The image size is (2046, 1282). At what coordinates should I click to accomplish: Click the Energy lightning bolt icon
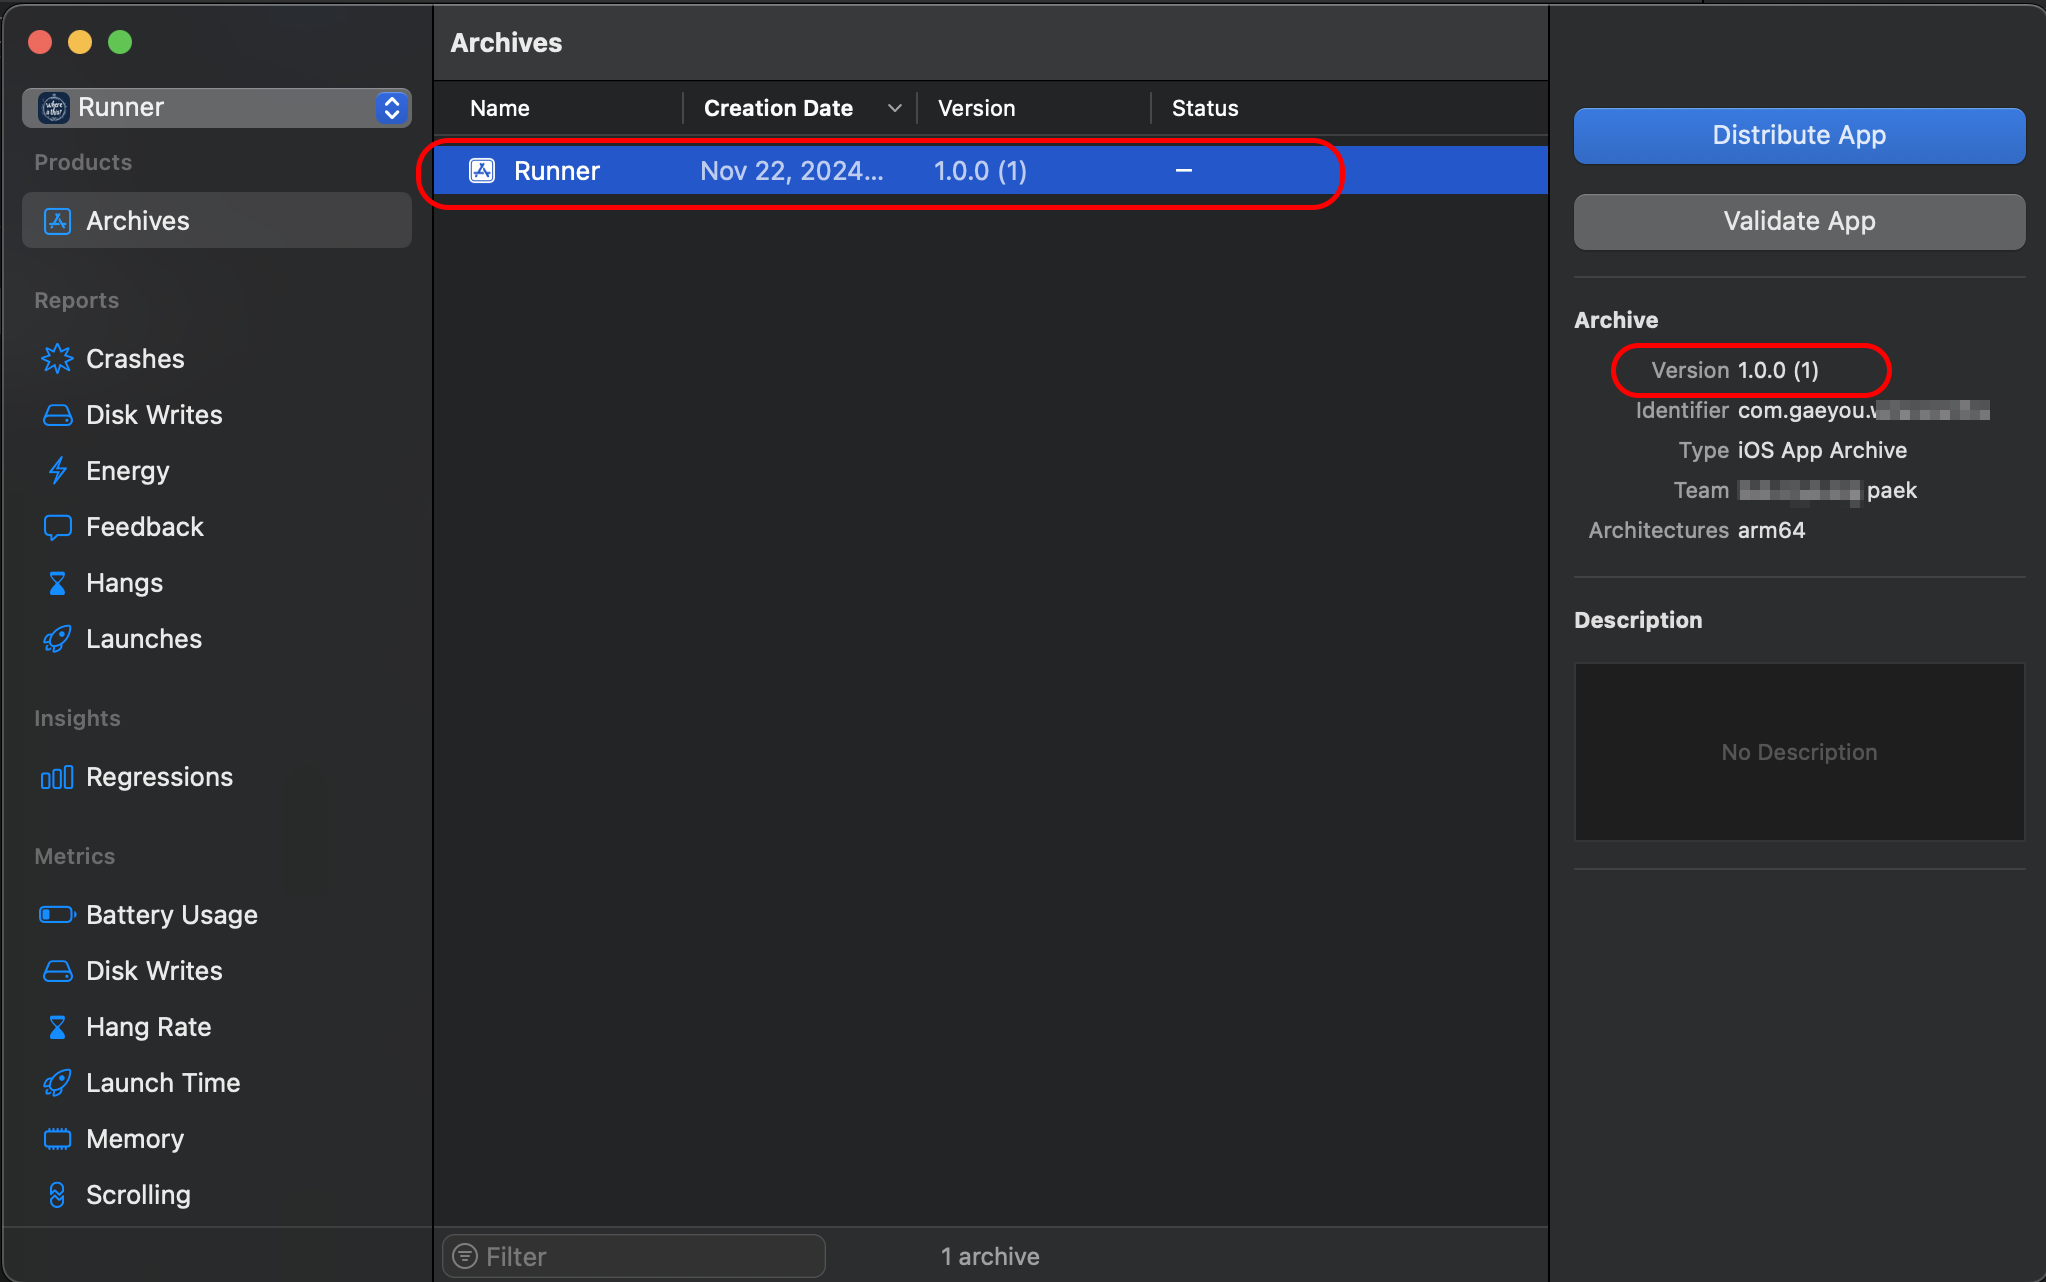point(57,471)
